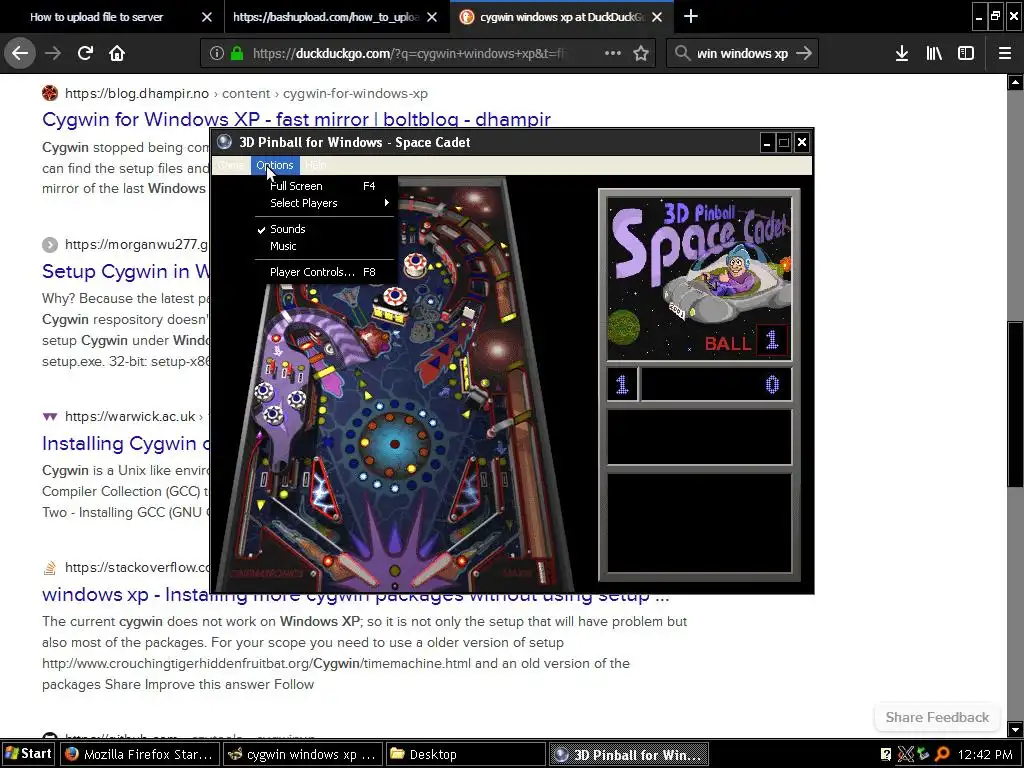Click the crossed-out tray icon
The width and height of the screenshot is (1024, 768).
coord(905,754)
